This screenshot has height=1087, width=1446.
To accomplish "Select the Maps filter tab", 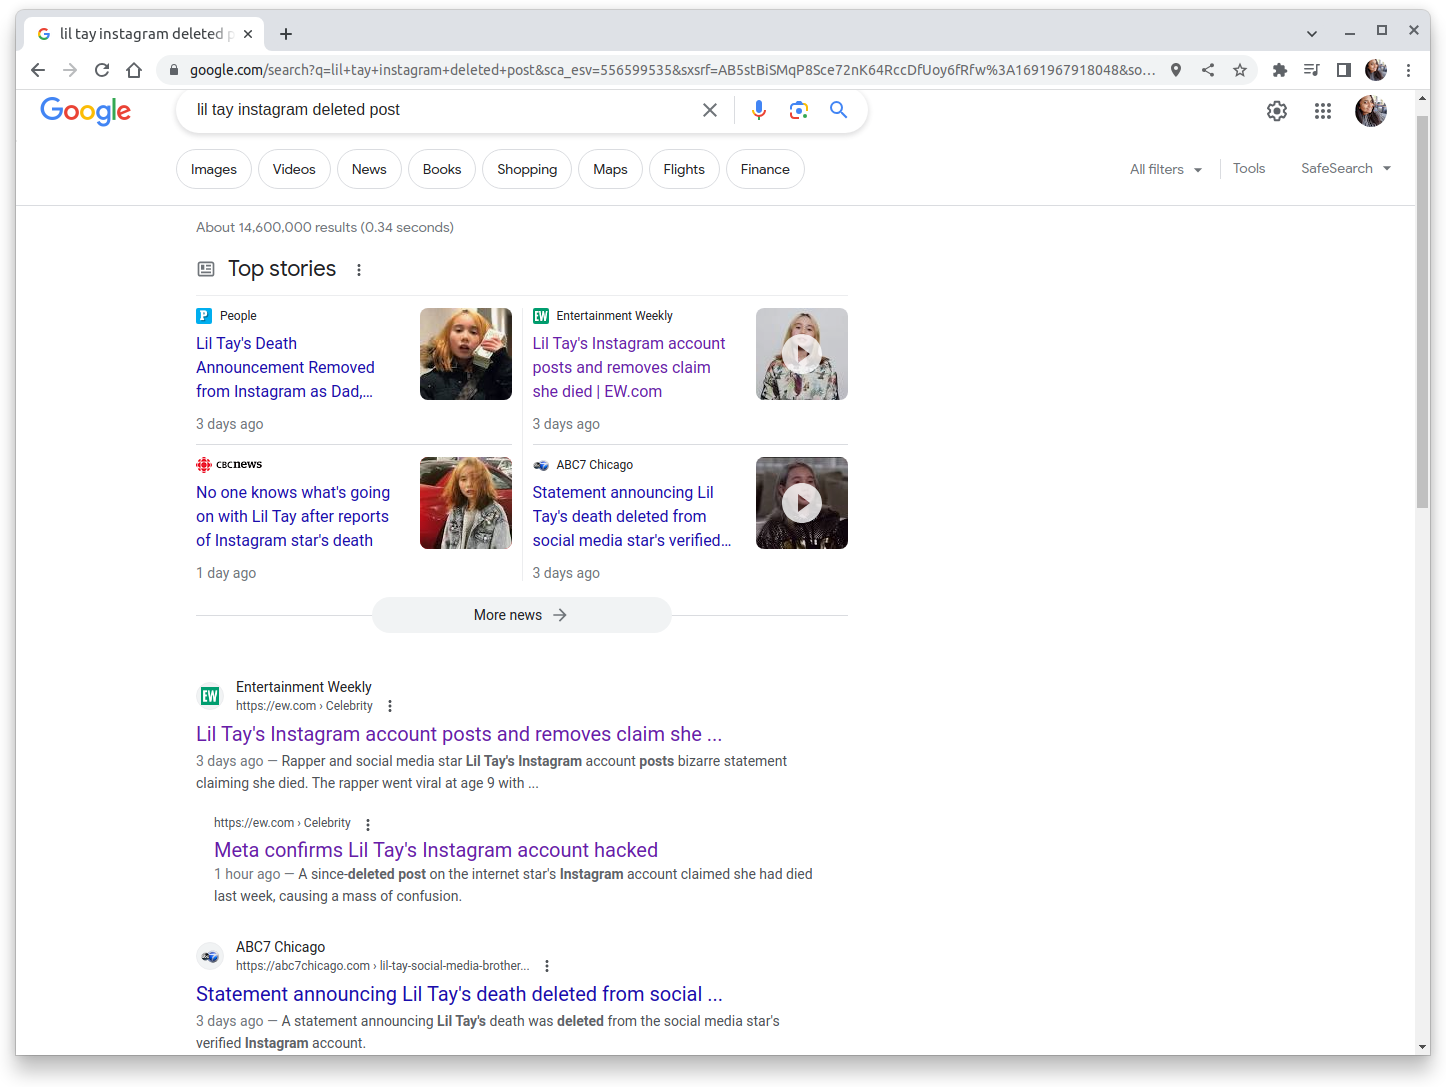I will tap(610, 169).
